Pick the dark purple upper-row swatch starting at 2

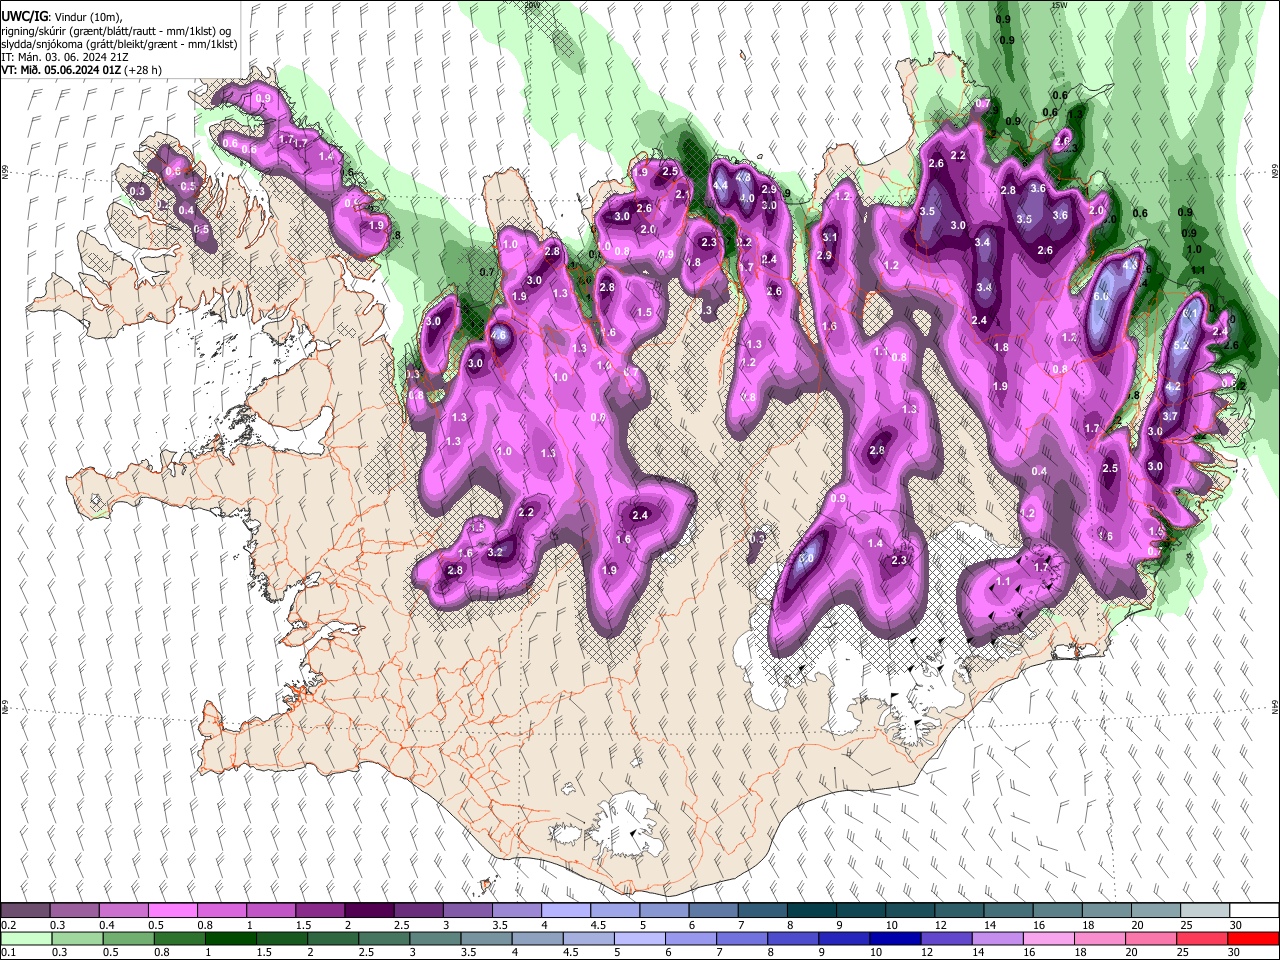(x=368, y=911)
